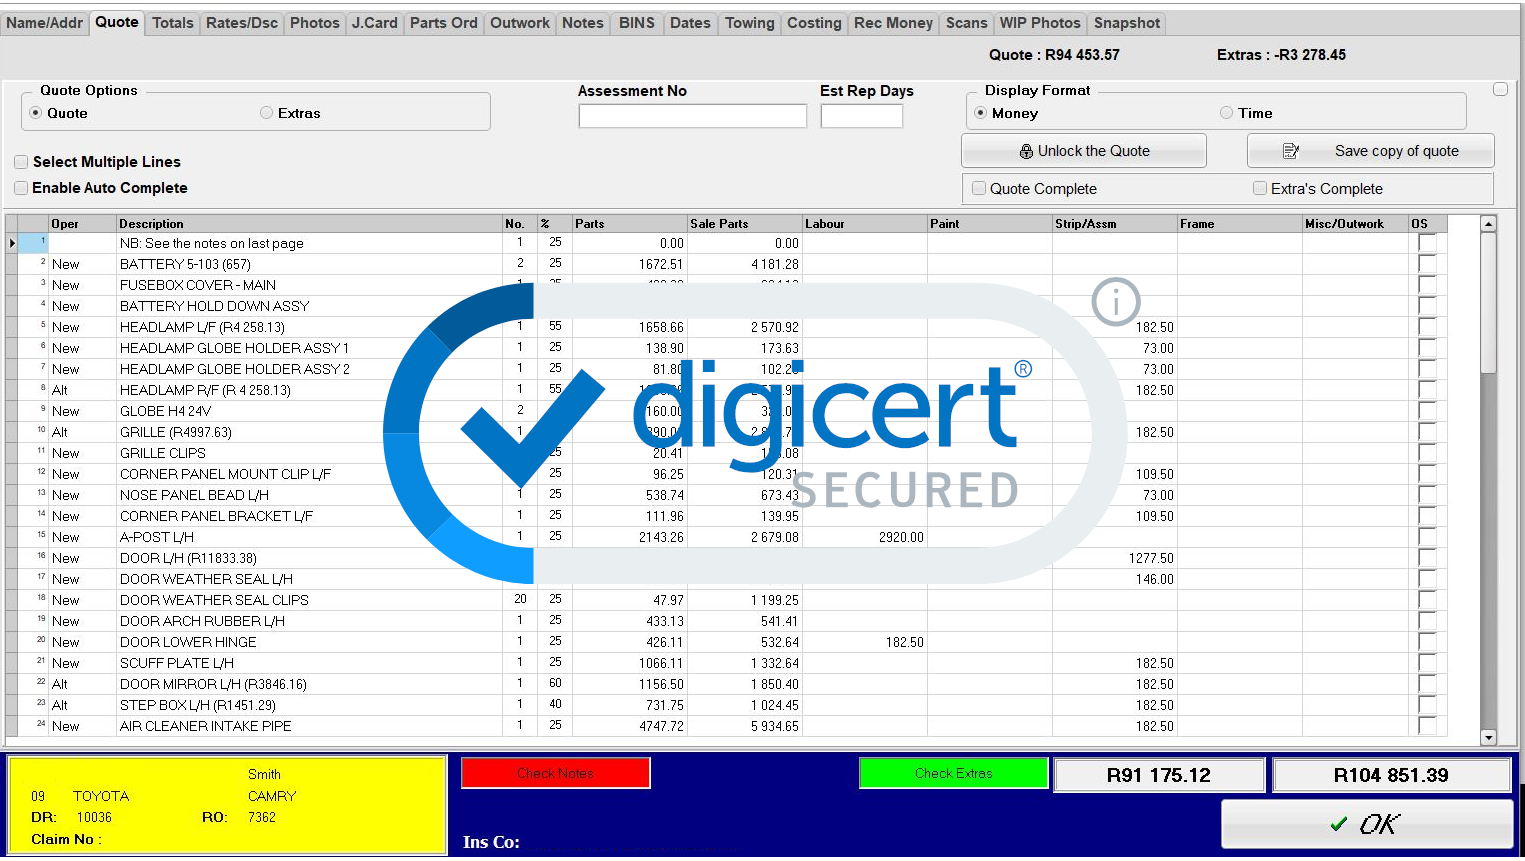Click the Sale Parts column header
This screenshot has width=1525, height=861.
point(744,224)
